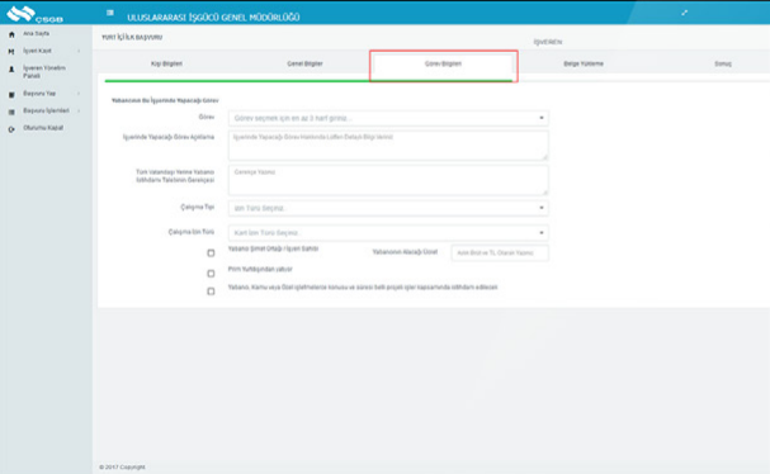Click the İşyeri Kayıt sidebar icon
770x474 pixels.
pos(11,50)
